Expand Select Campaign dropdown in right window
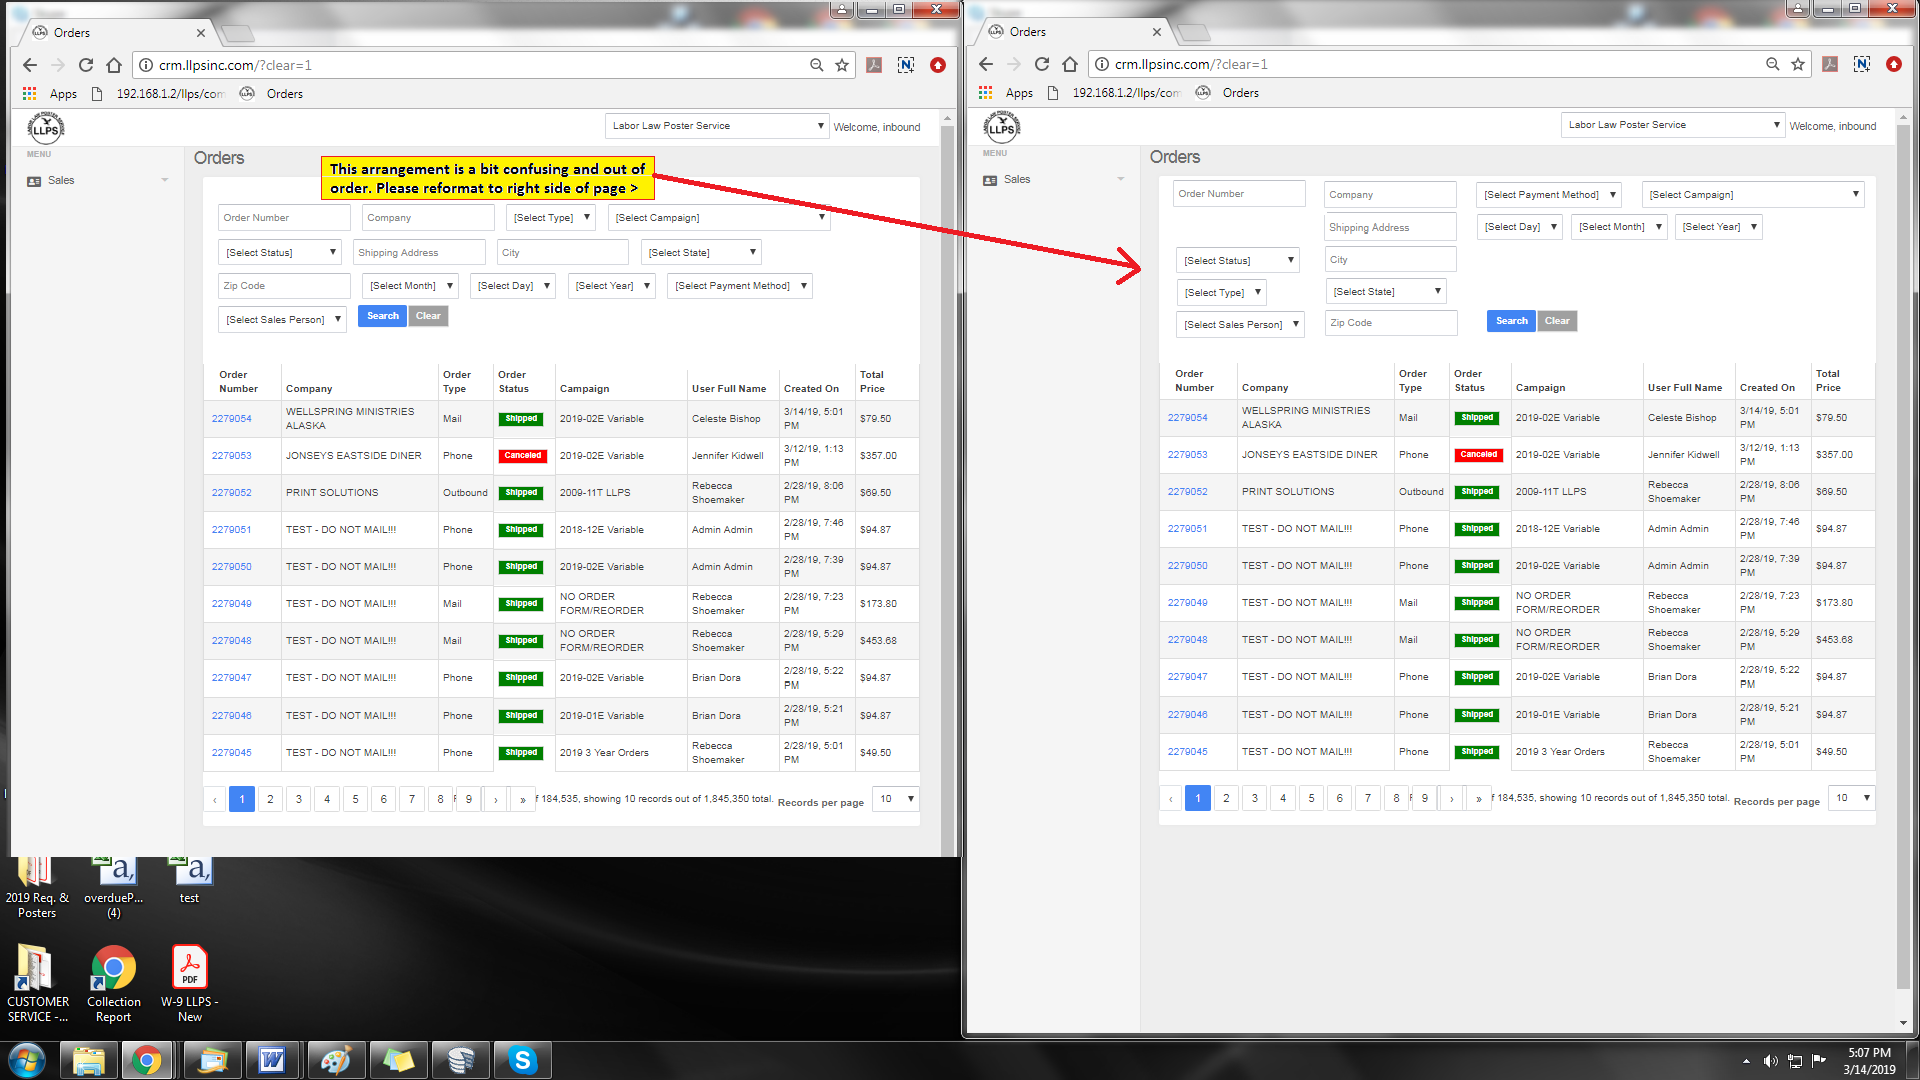This screenshot has width=1920, height=1080. (1753, 195)
